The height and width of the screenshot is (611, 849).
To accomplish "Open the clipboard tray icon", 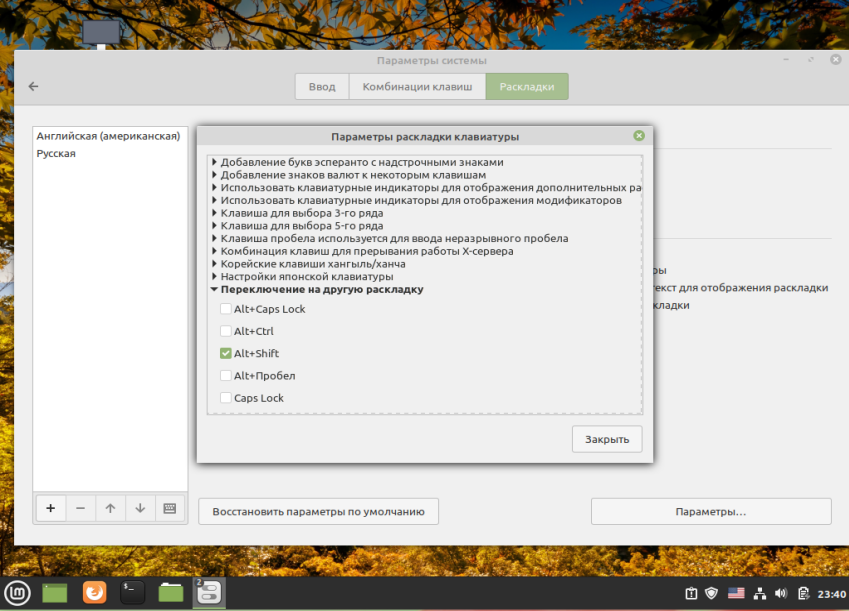I will 804,594.
